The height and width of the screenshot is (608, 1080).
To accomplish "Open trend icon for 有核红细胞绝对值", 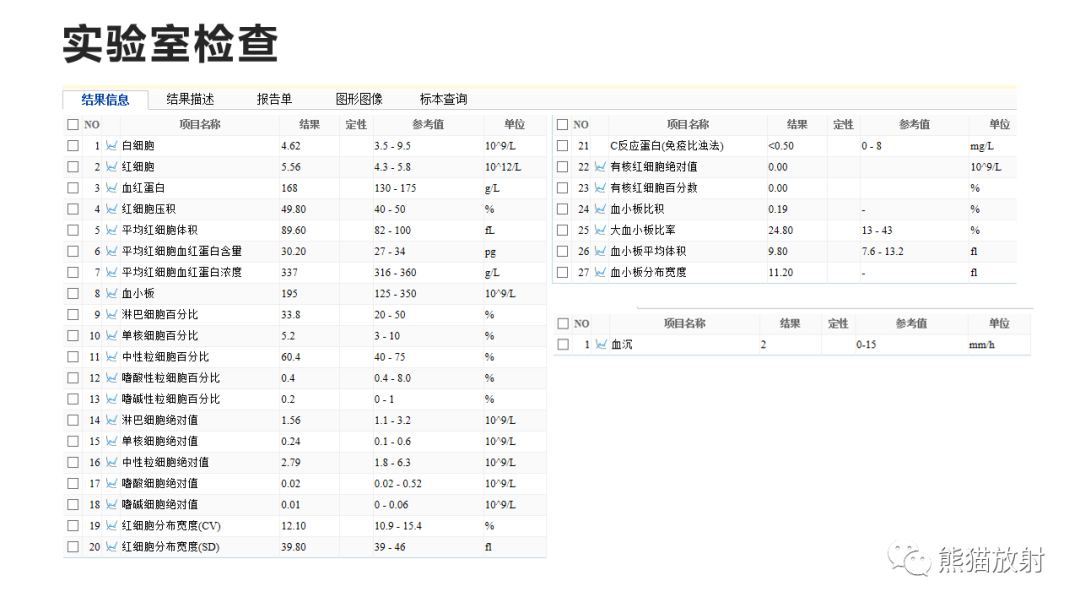I will pos(600,167).
